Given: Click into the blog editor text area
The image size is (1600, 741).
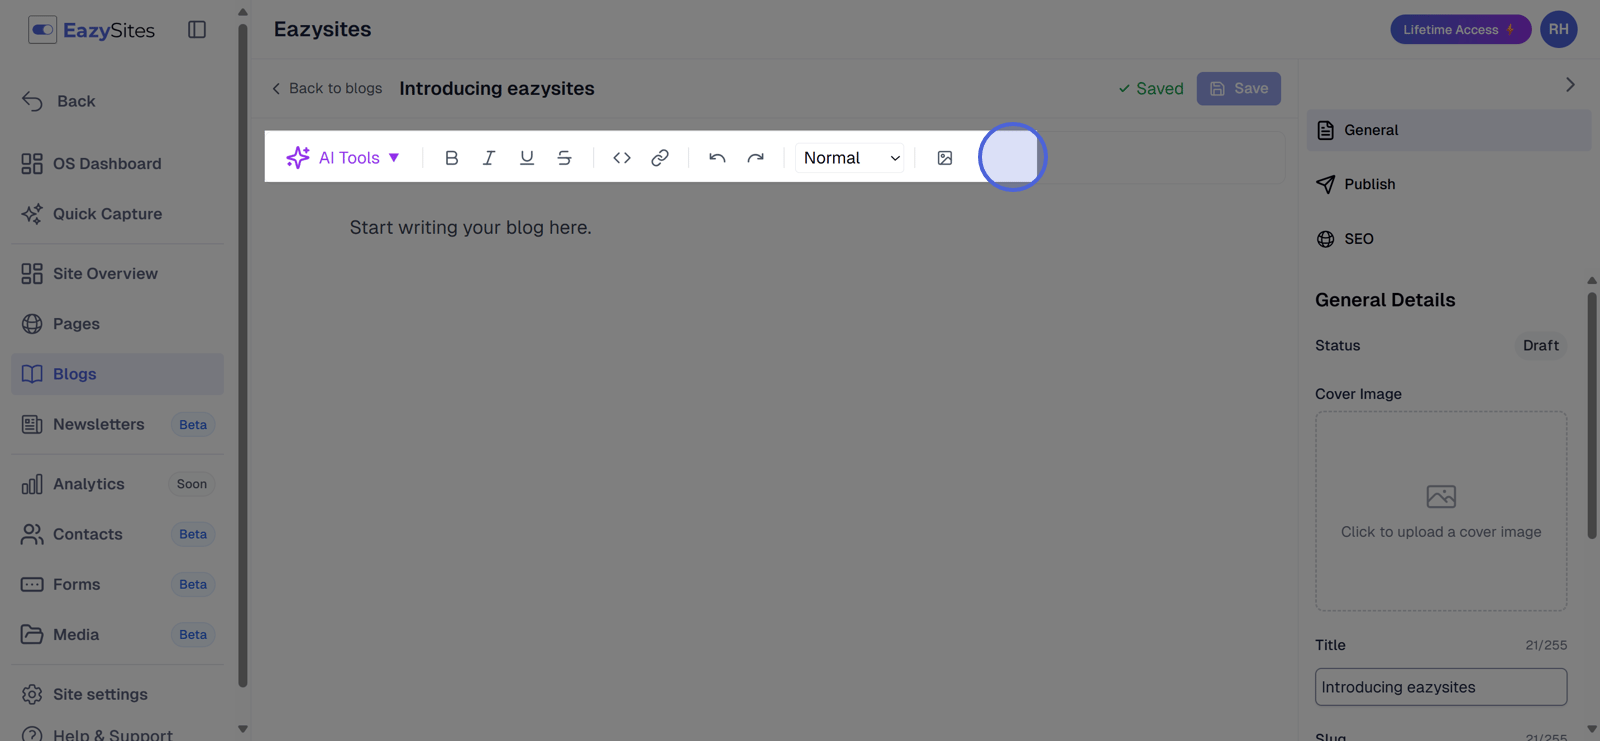Looking at the screenshot, I should click(x=775, y=227).
